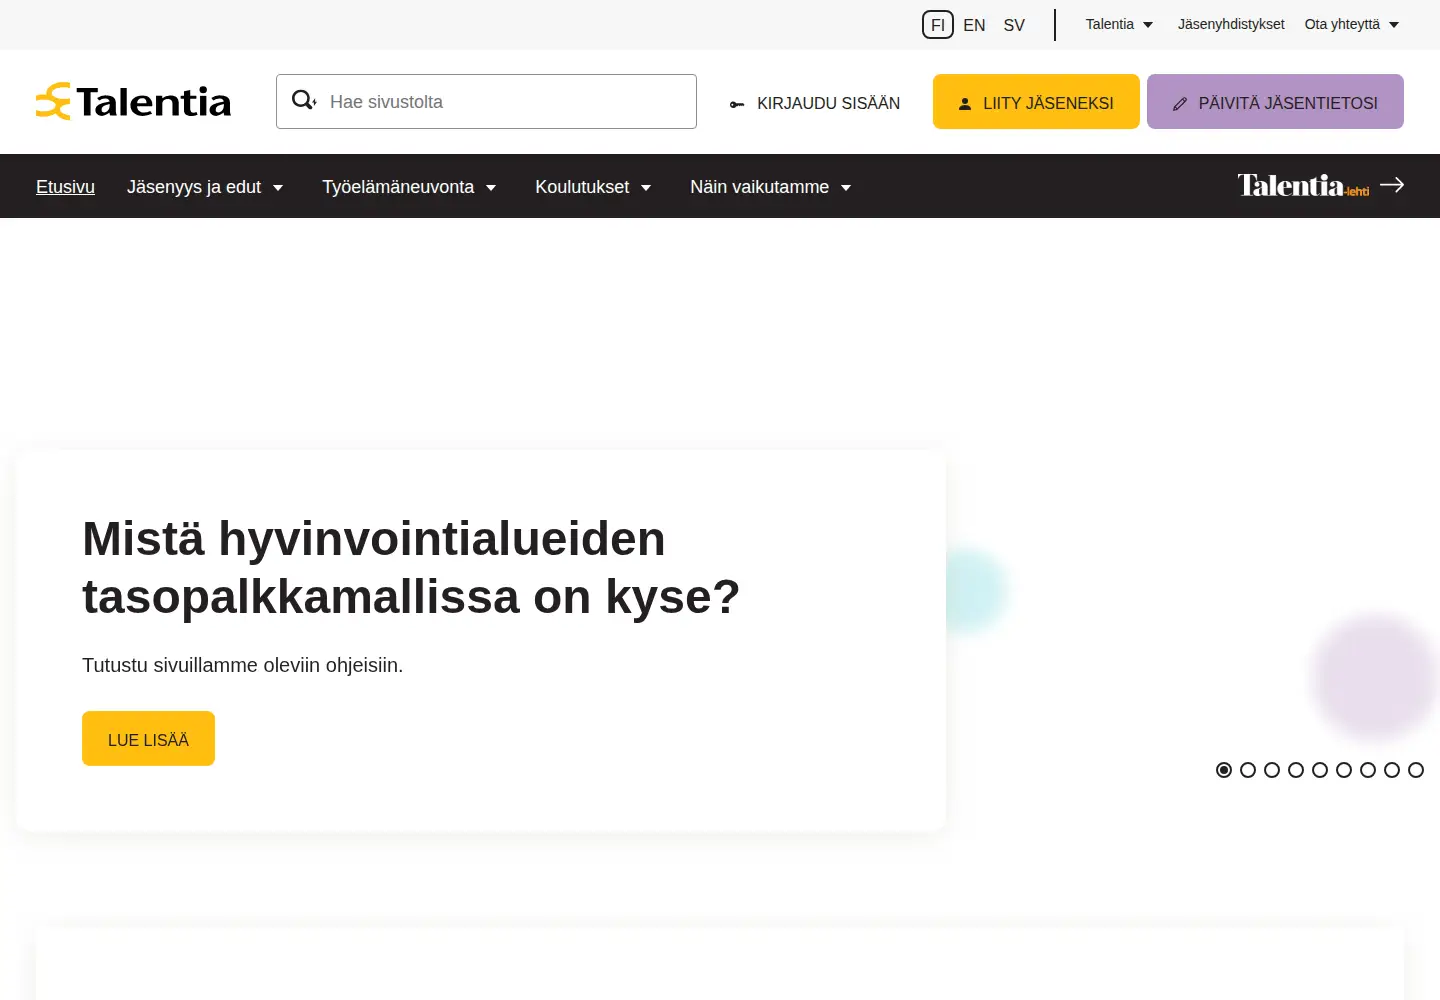
Task: Click the Kirjaudu sisään login link
Action: [x=815, y=103]
